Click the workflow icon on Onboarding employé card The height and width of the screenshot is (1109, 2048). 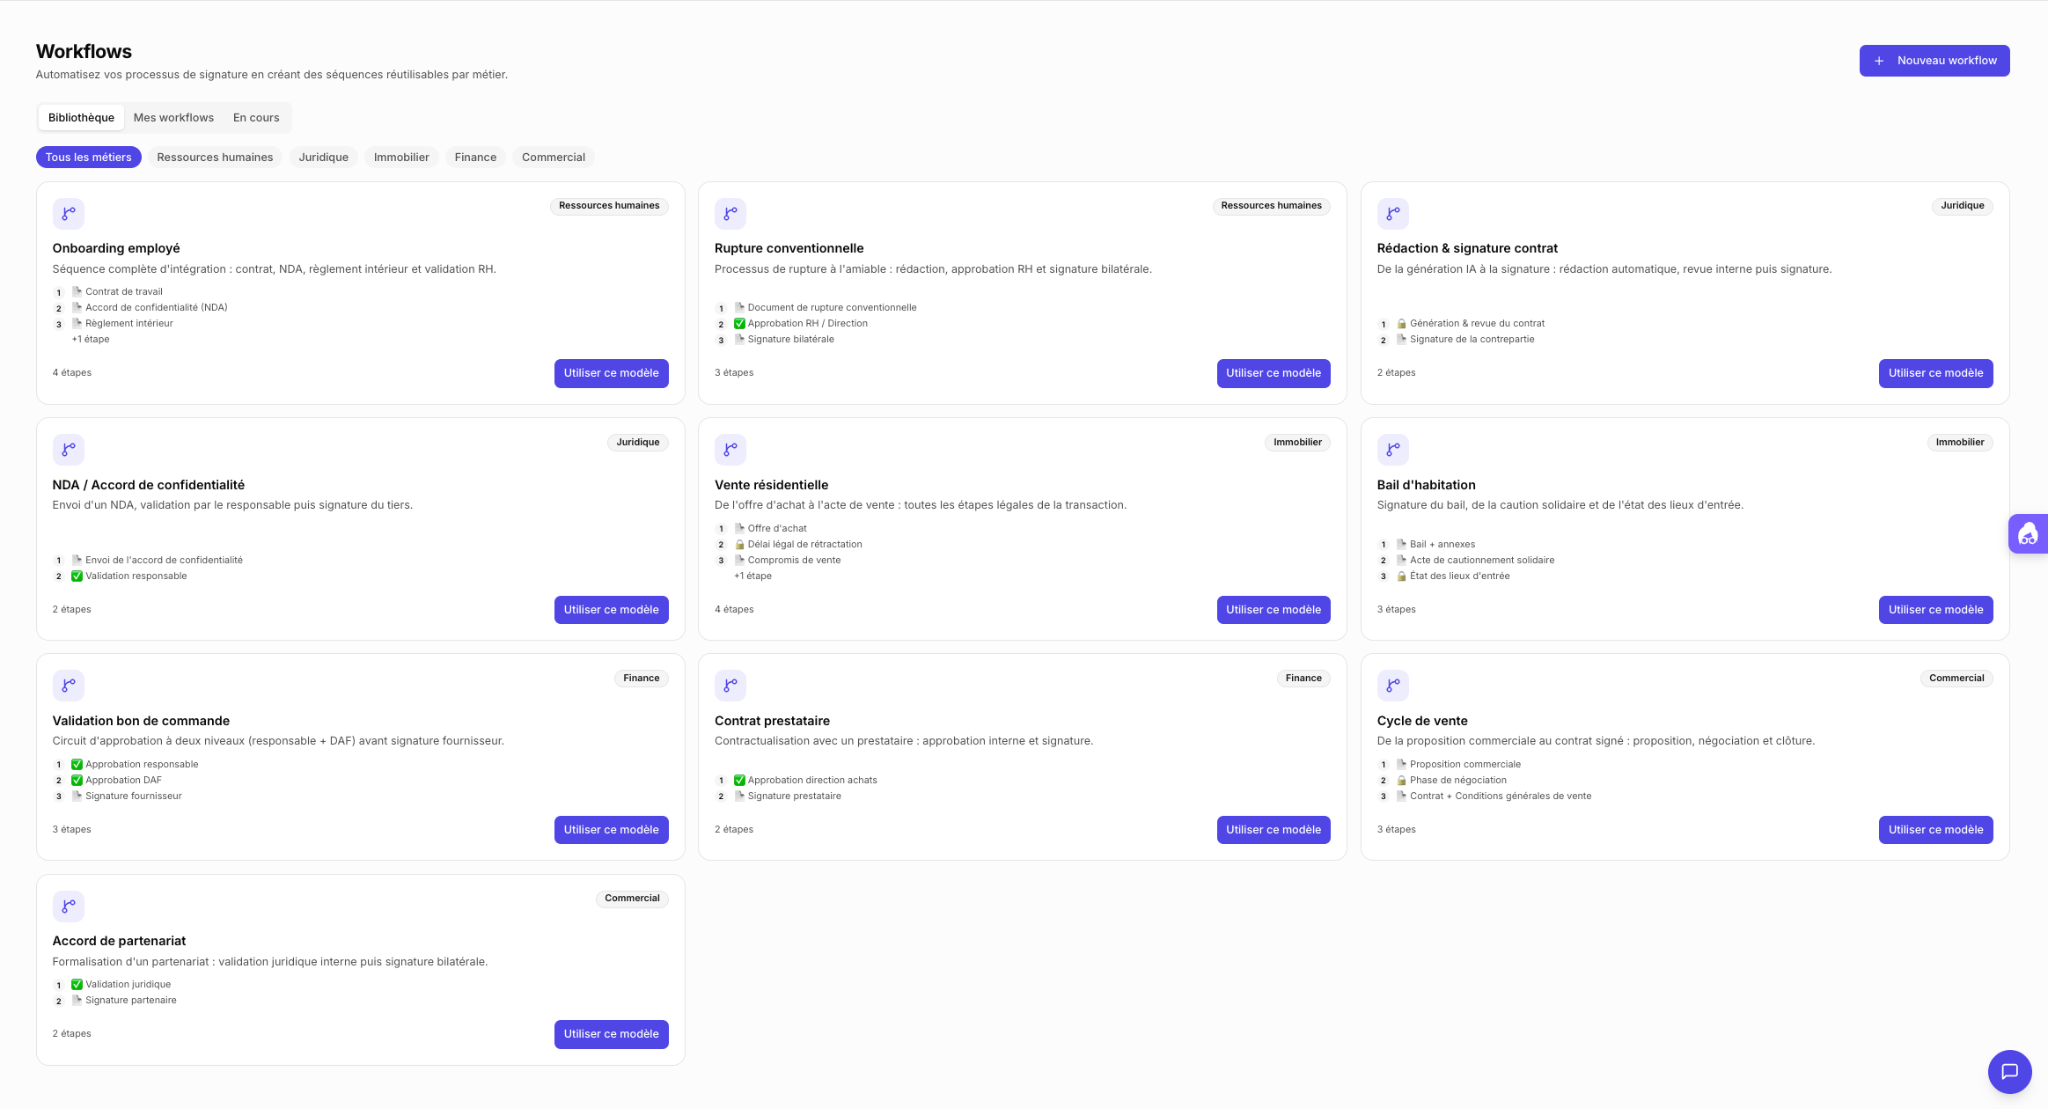click(x=68, y=213)
